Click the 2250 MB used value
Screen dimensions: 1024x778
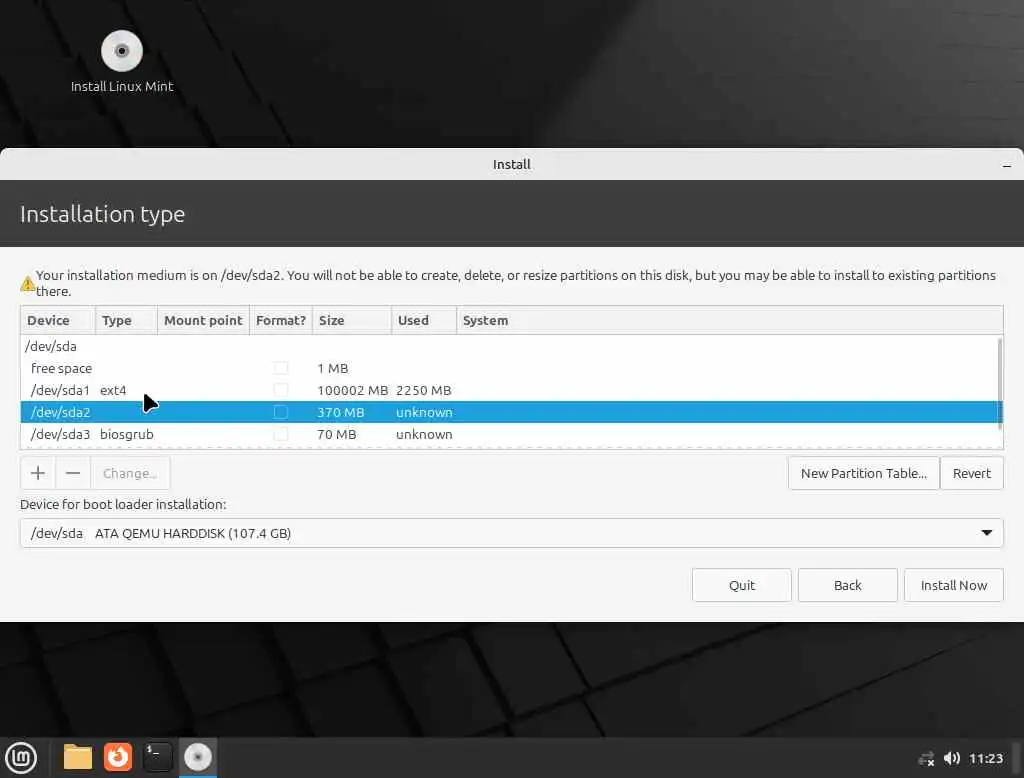coord(423,390)
